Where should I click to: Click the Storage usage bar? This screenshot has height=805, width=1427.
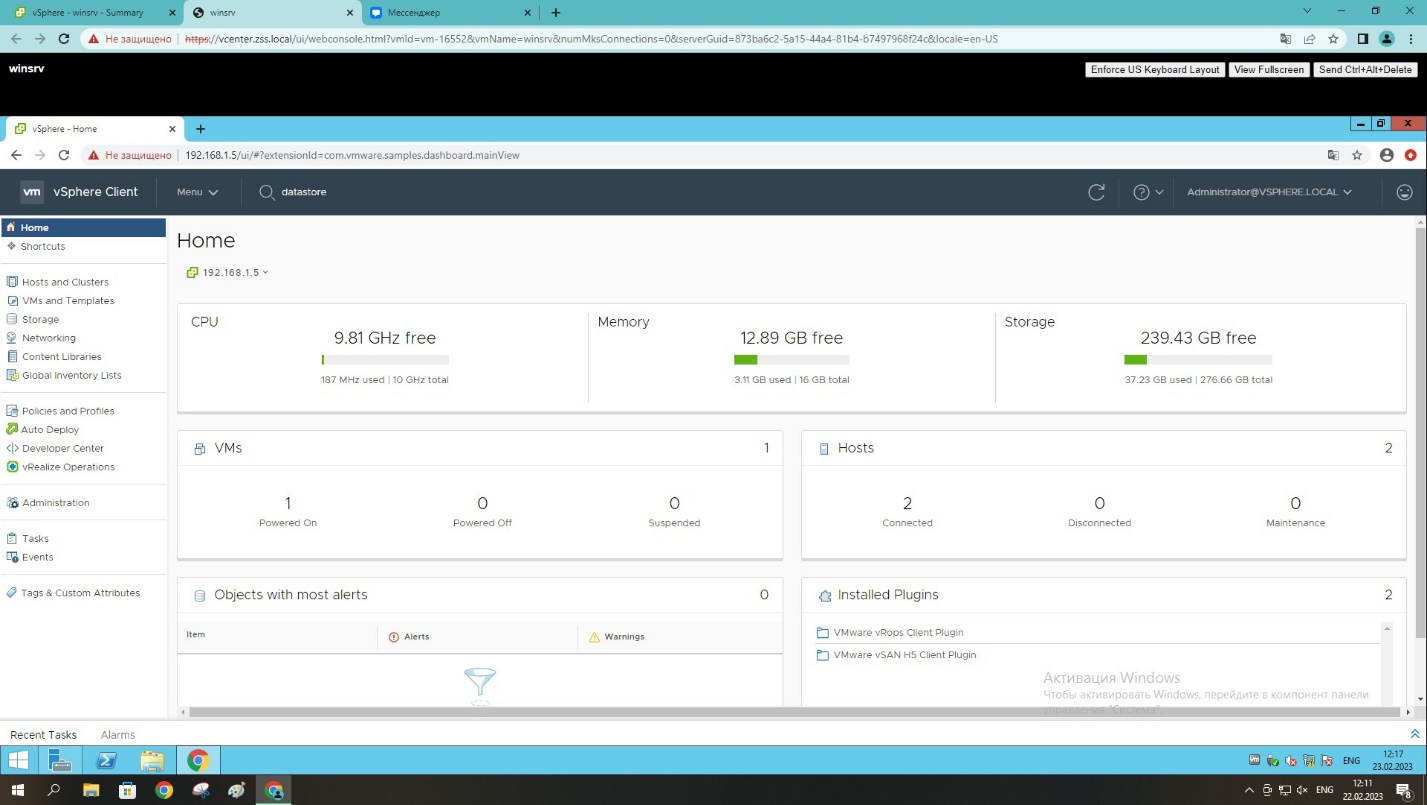pos(1198,360)
